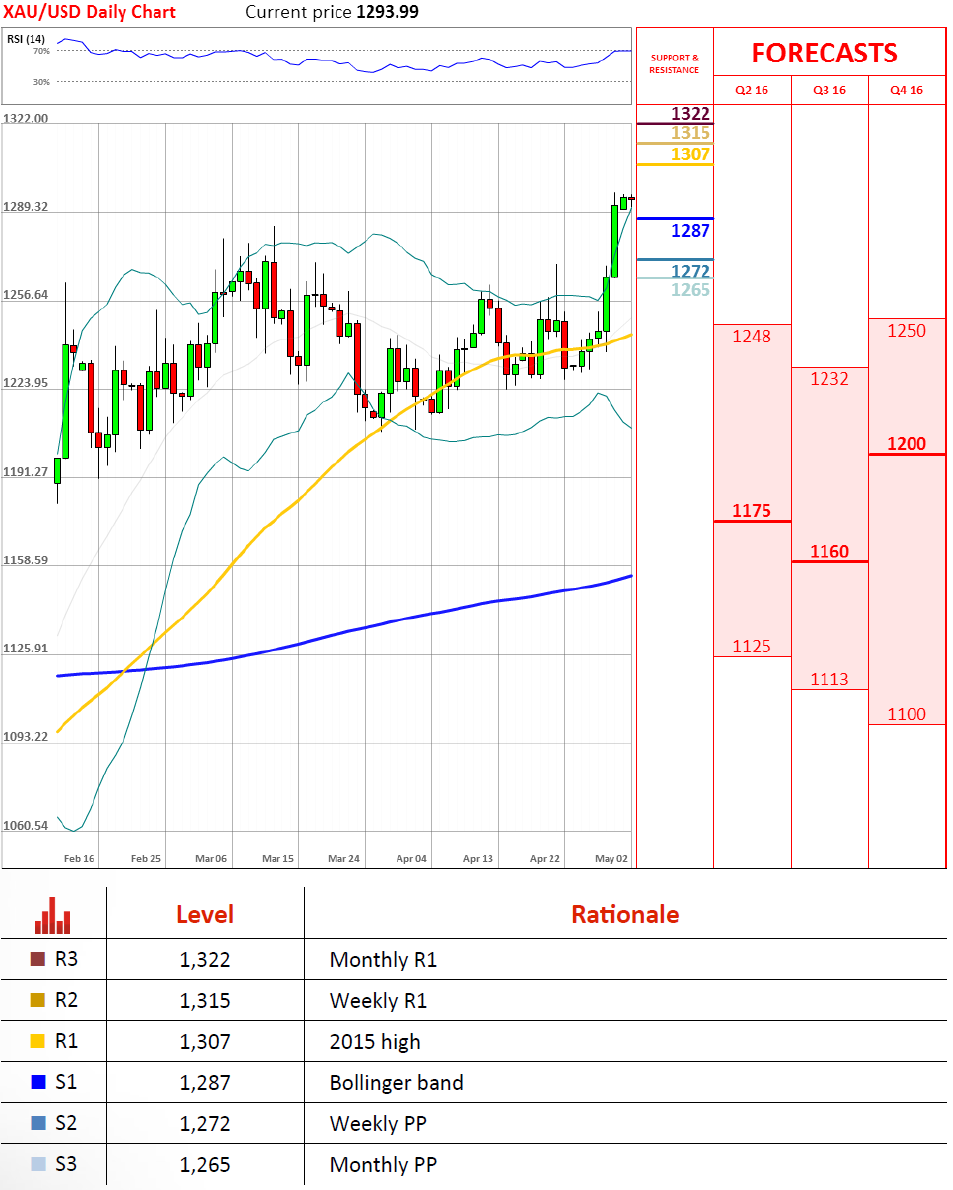Select the Bollinger band rationale cell
Image resolution: width=953 pixels, height=1190 pixels.
[x=396, y=1083]
